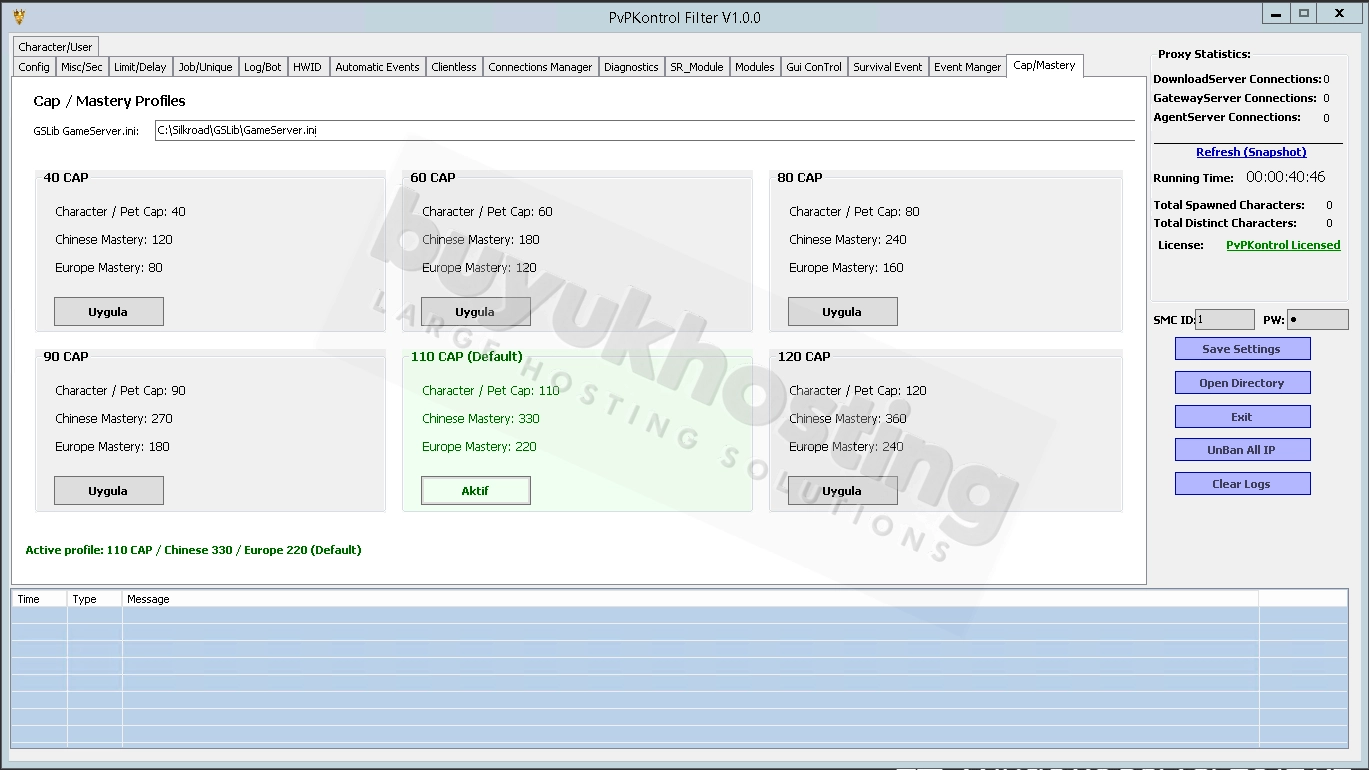Select the Job/Unique tab

[205, 67]
